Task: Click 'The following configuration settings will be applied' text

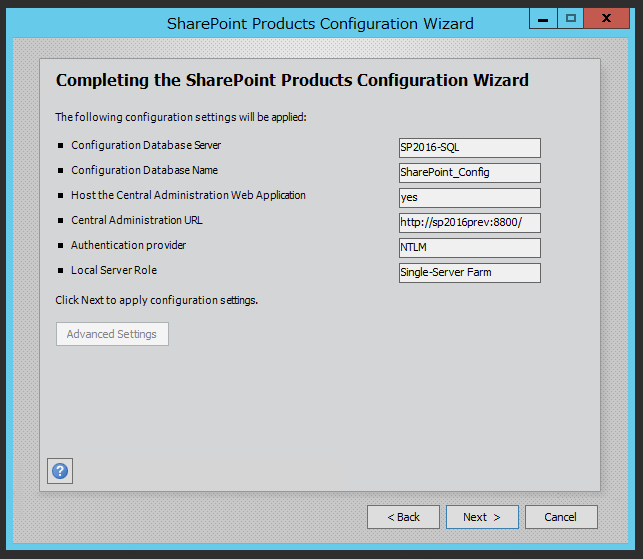Action: tap(181, 117)
